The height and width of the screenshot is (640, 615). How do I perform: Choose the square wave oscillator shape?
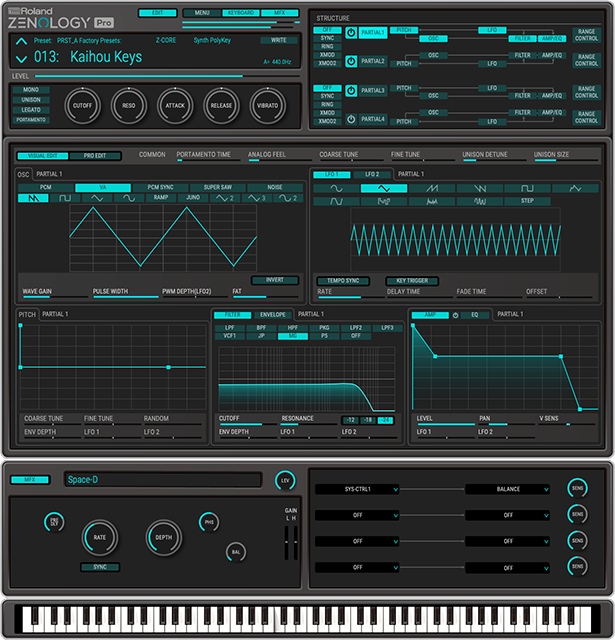point(64,199)
